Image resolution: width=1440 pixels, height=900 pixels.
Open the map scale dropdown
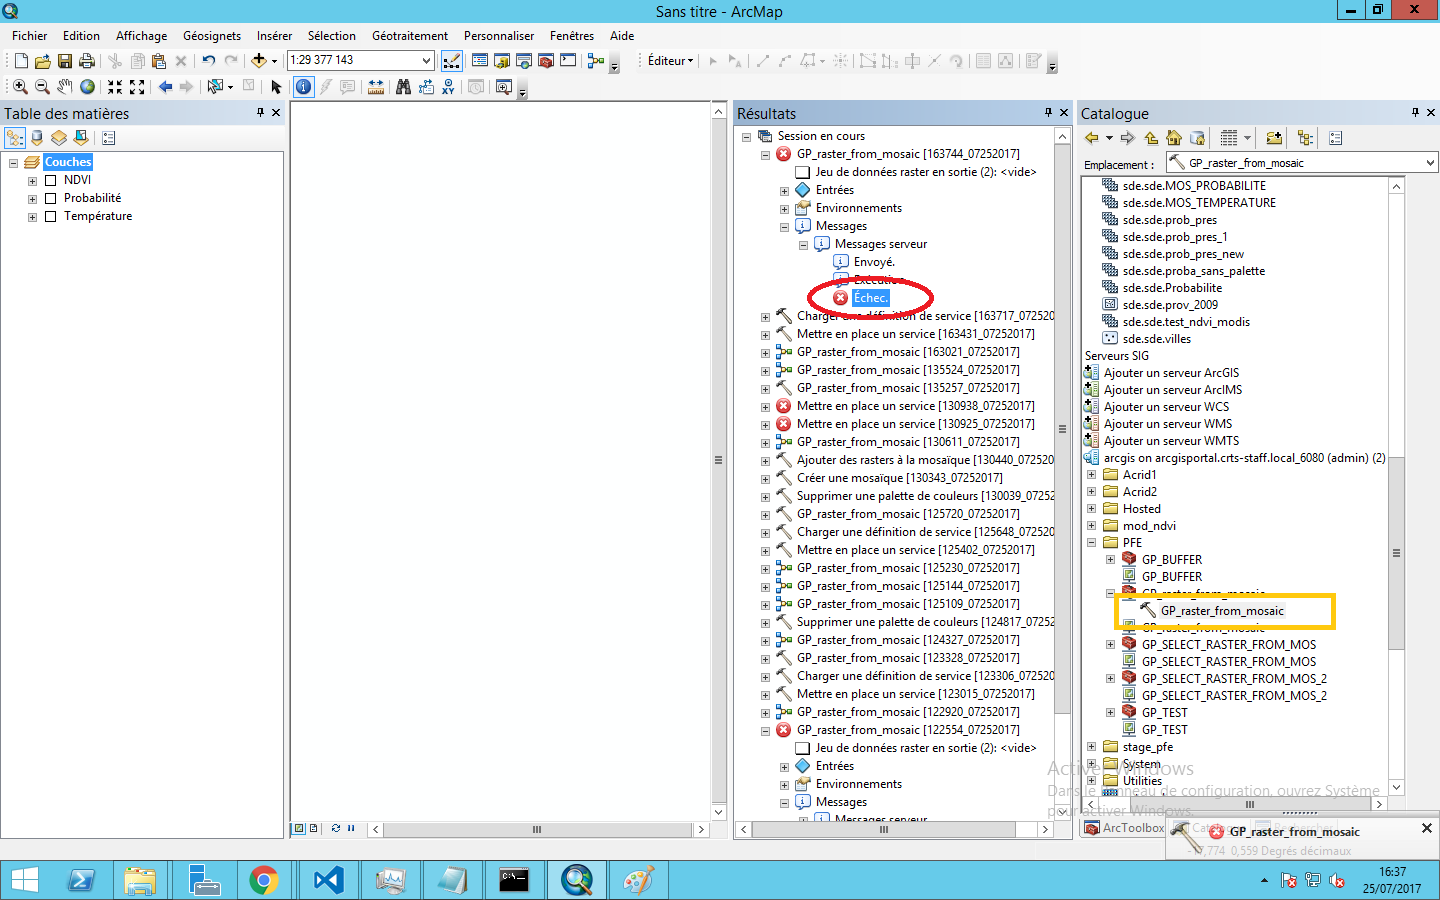[x=427, y=61]
